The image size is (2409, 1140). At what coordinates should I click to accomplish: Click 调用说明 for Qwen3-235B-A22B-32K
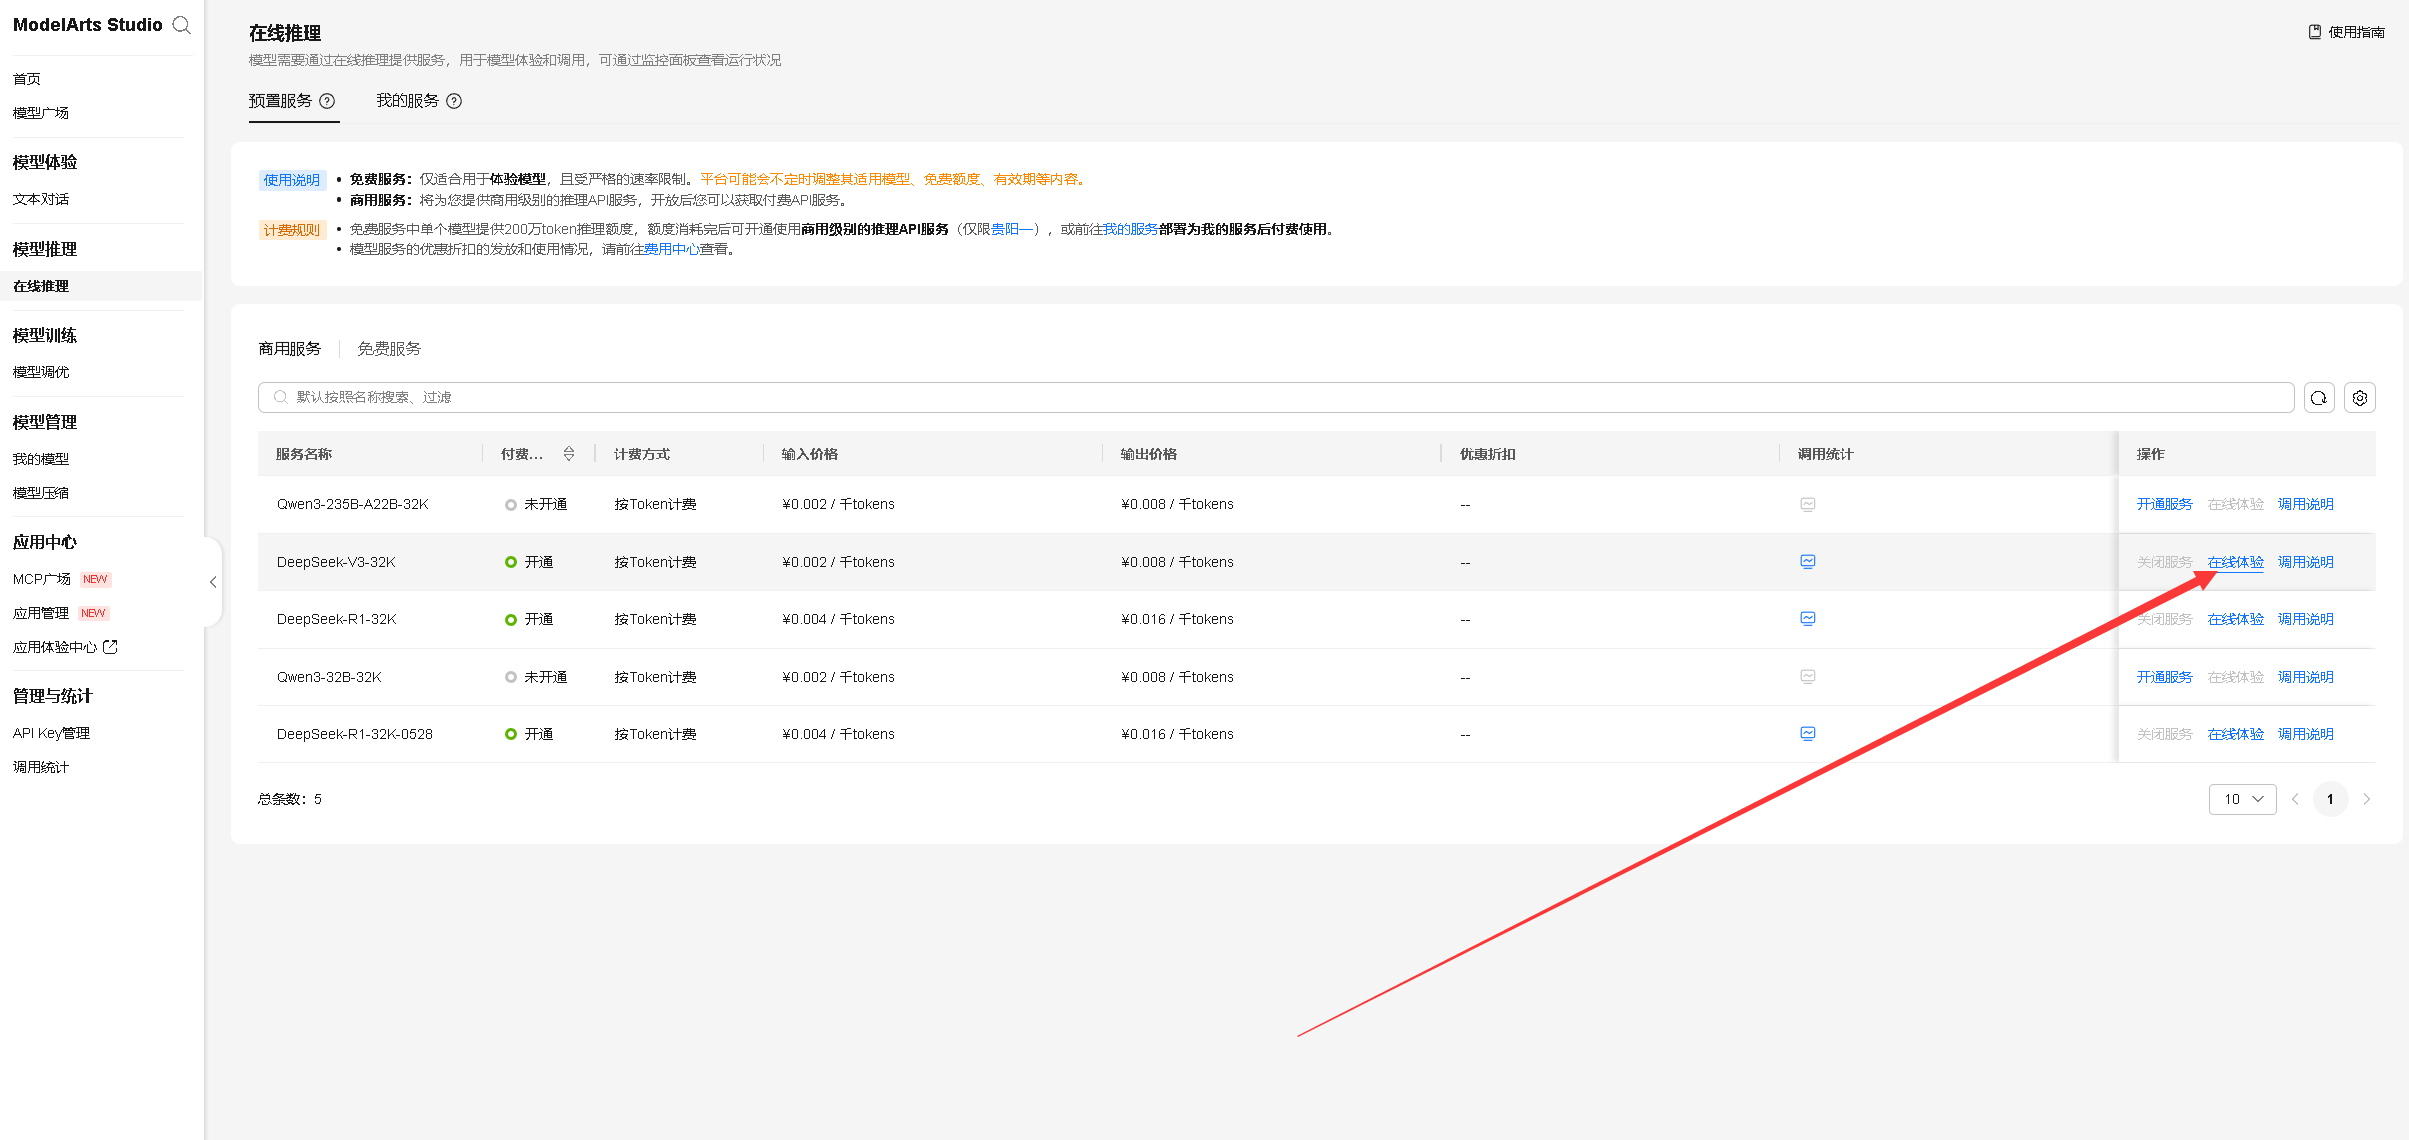click(2305, 504)
